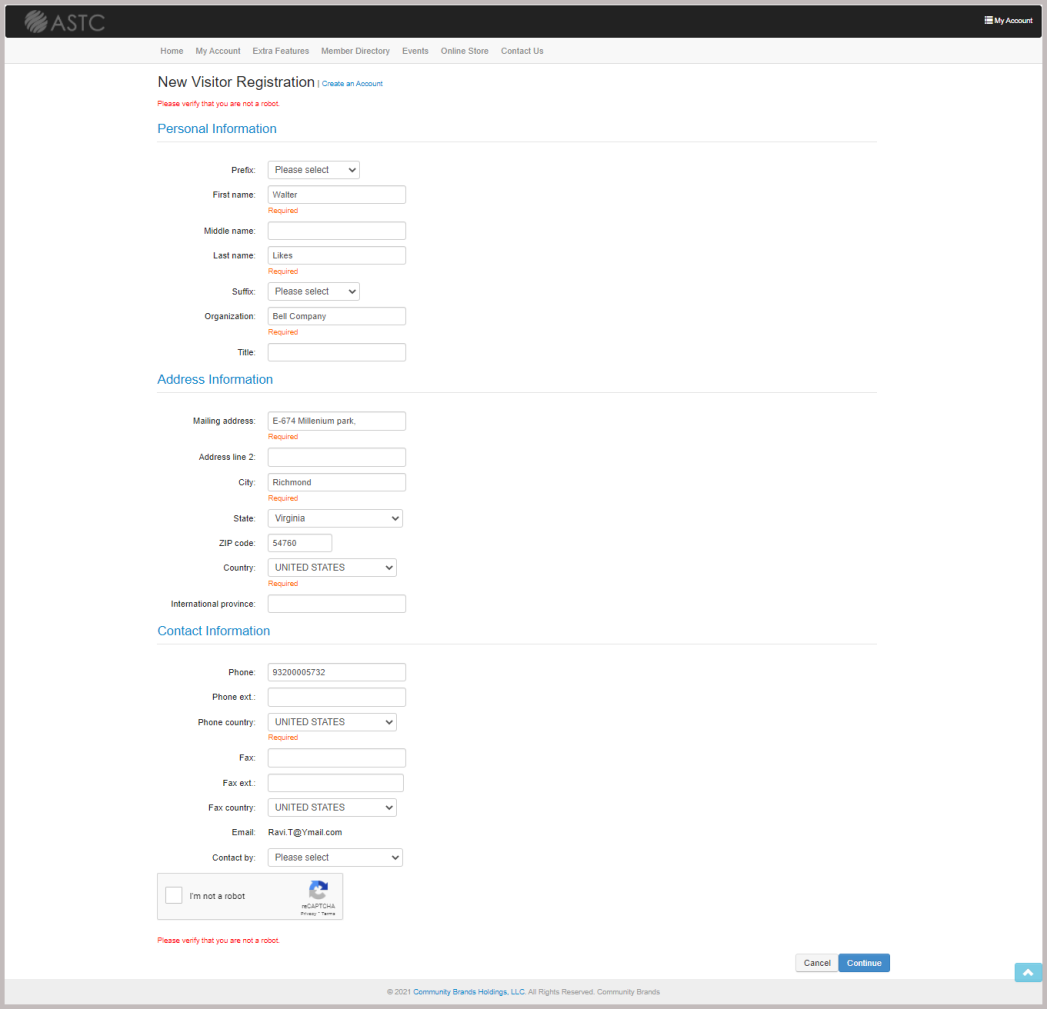Open the Contact by dropdown

(334, 857)
